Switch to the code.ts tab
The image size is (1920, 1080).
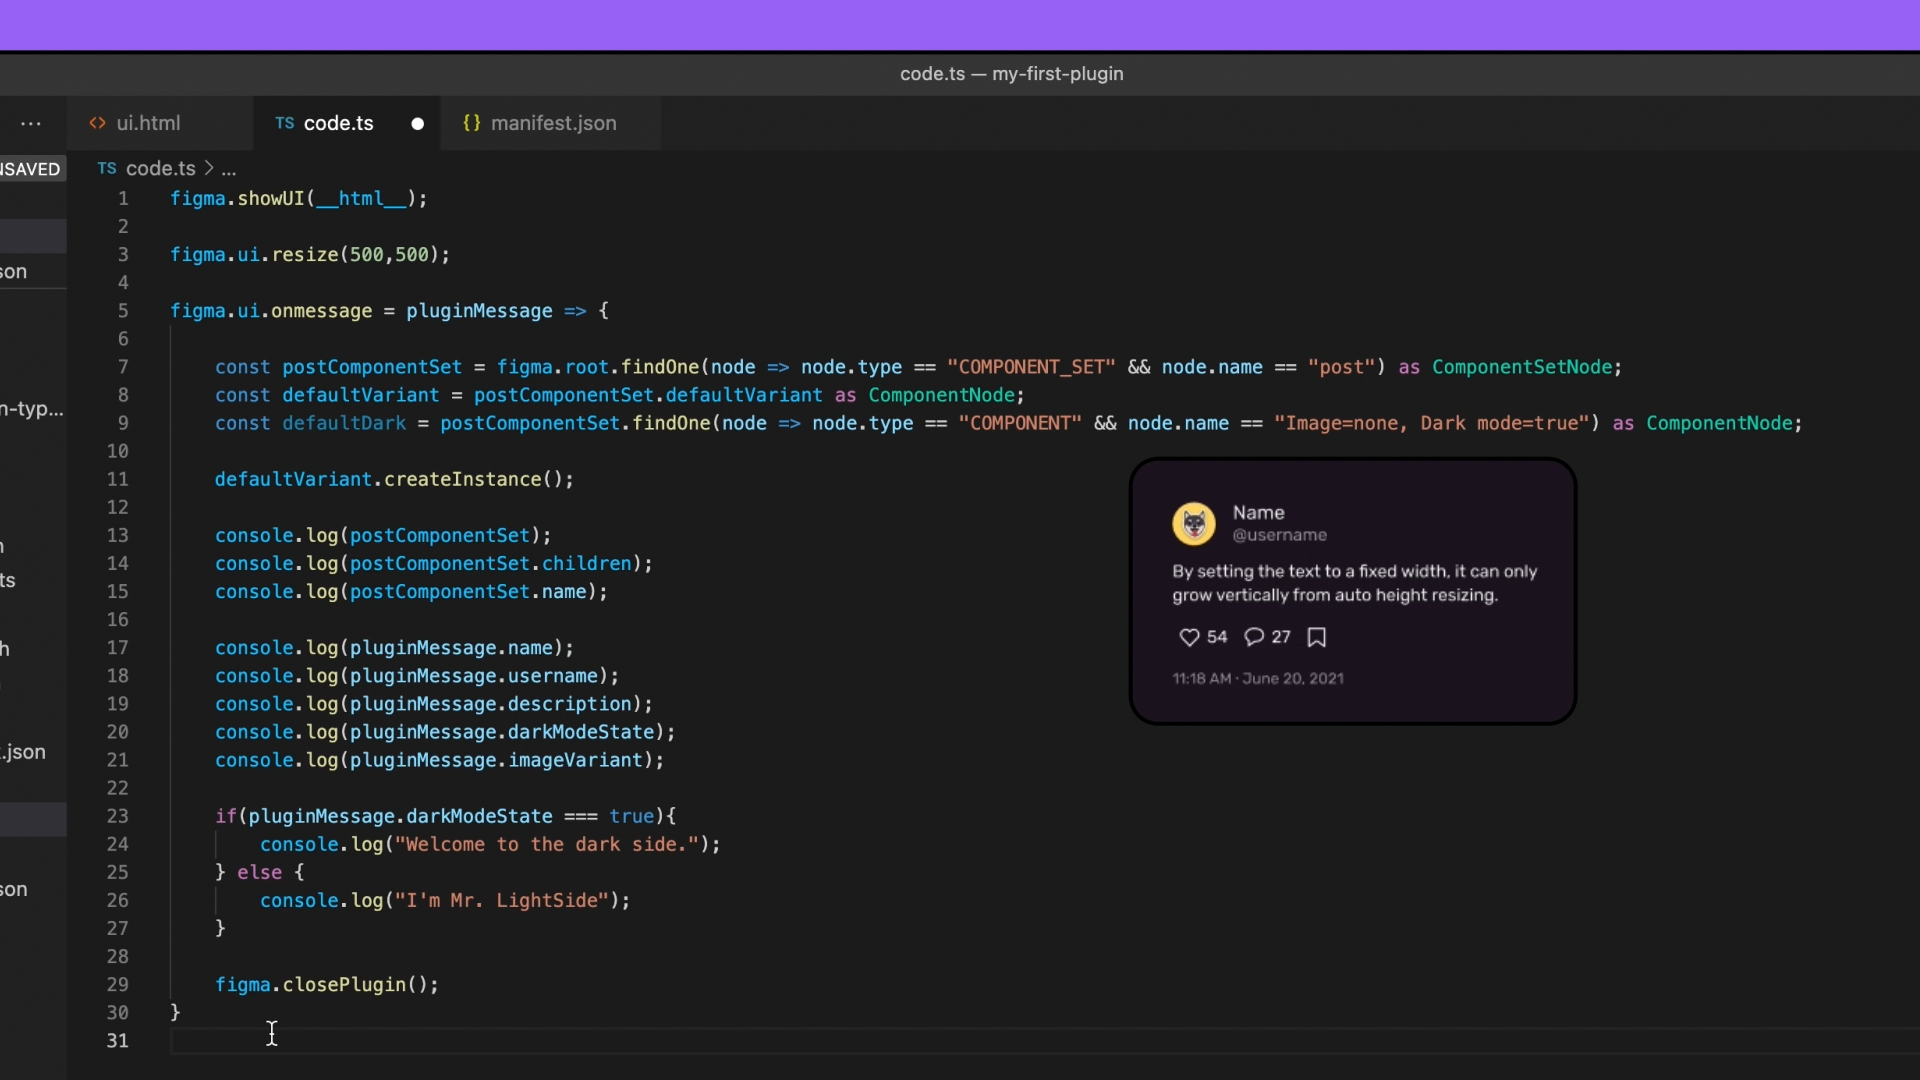tap(339, 123)
